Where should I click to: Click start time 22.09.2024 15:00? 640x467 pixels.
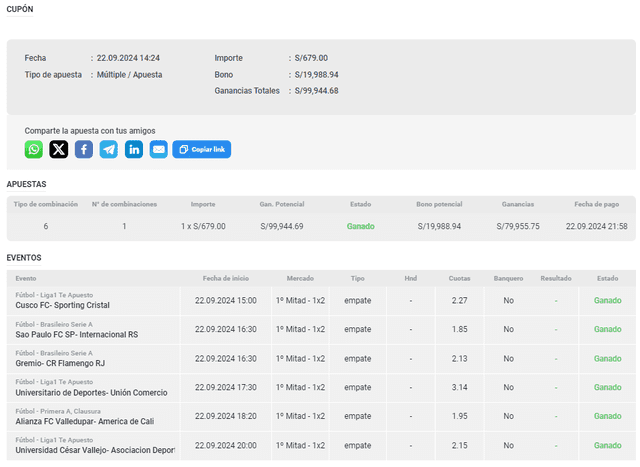pos(226,300)
